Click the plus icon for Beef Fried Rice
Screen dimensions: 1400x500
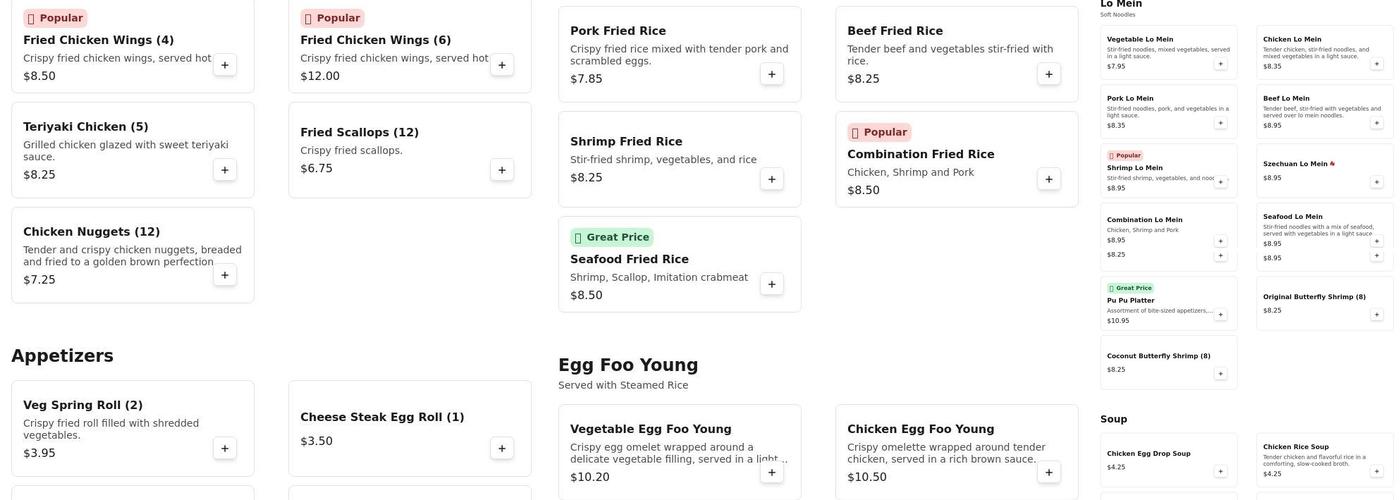point(1049,74)
